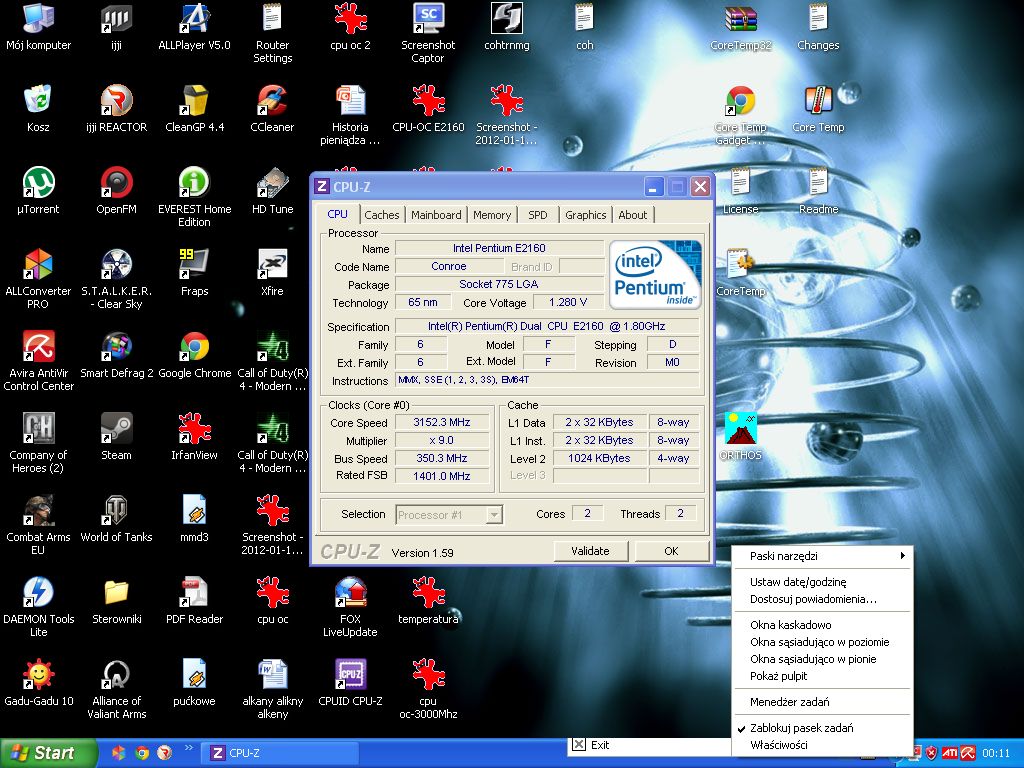Image resolution: width=1024 pixels, height=768 pixels.
Task: Launch World of Tanks shortcut
Action: pyautogui.click(x=116, y=520)
